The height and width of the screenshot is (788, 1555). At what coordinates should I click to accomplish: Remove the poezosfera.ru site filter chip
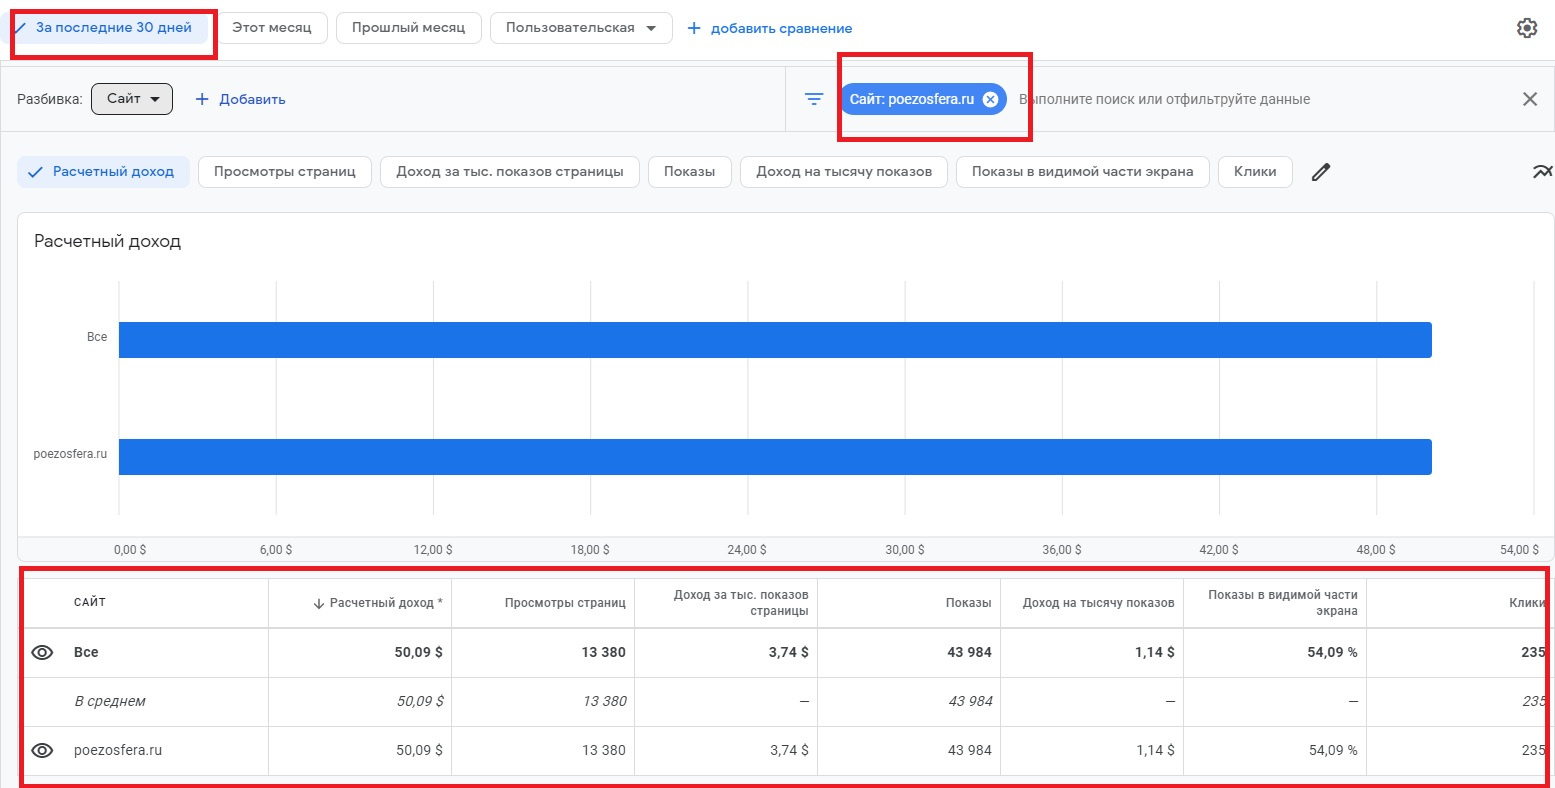click(x=990, y=99)
